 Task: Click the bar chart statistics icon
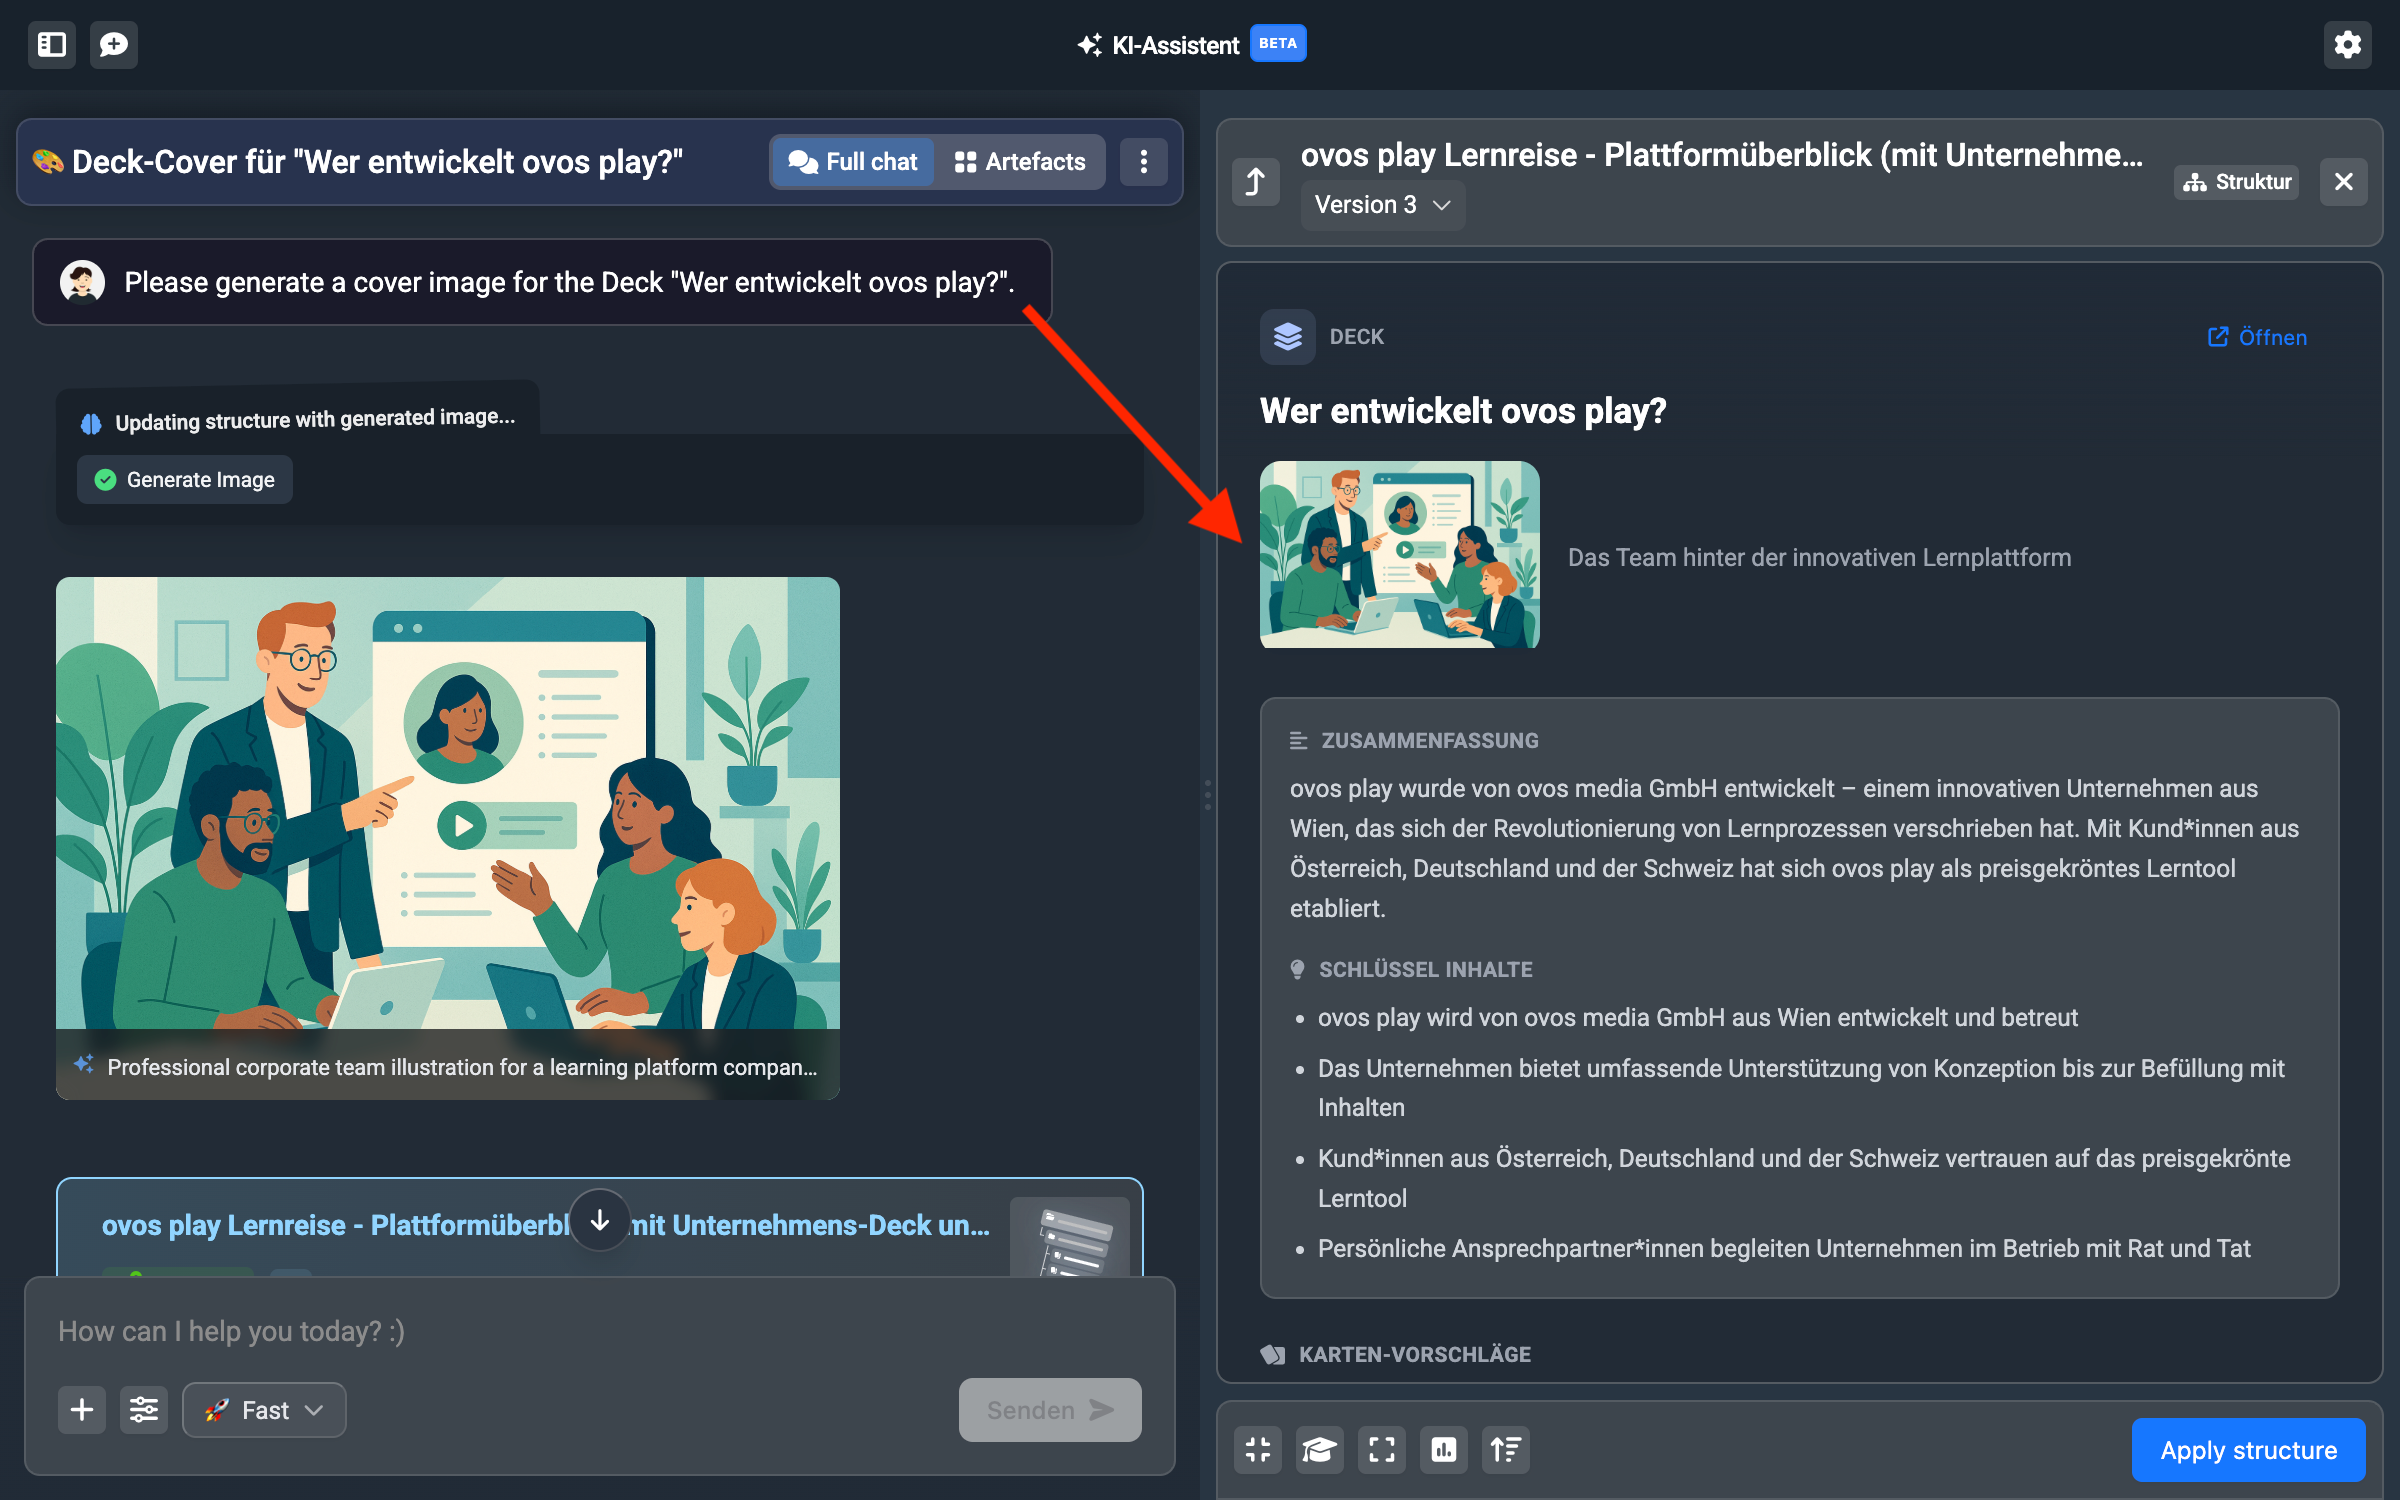tap(1444, 1449)
